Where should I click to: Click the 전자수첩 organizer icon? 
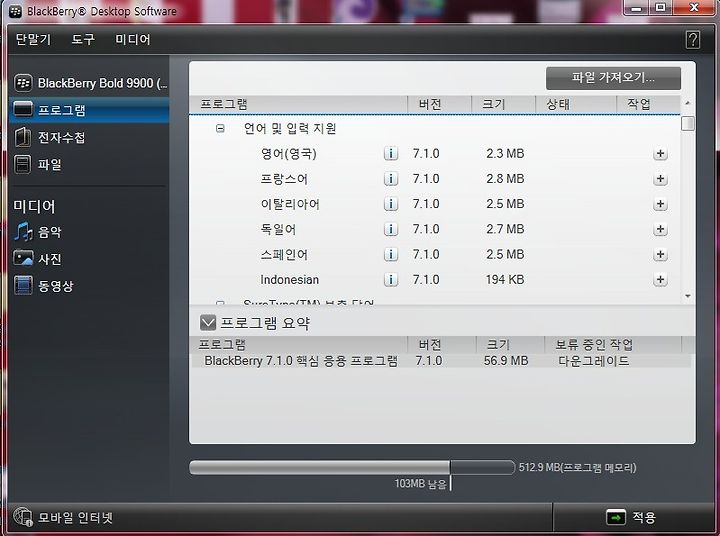23,137
